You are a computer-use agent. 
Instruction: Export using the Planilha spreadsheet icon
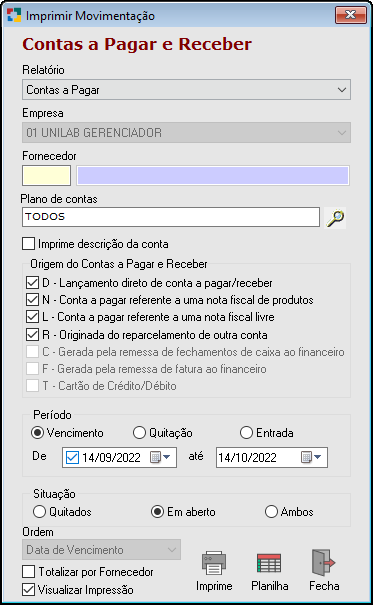[x=269, y=563]
